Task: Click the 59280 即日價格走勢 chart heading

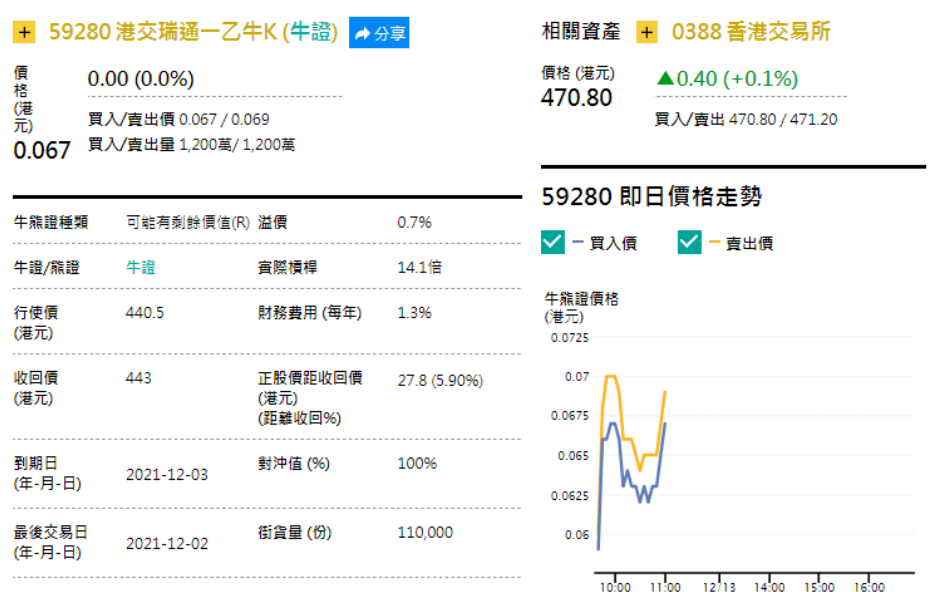Action: [651, 197]
